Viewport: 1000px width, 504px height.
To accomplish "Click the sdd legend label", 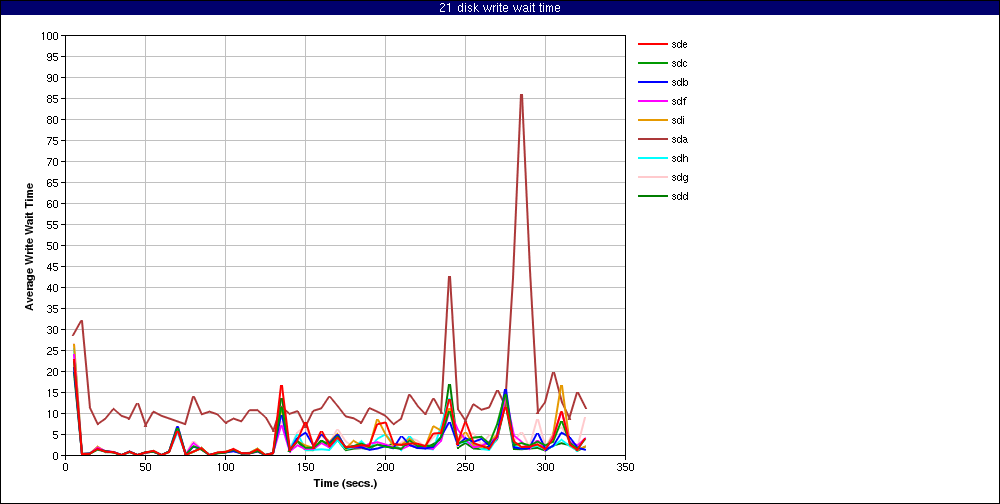I will (679, 196).
